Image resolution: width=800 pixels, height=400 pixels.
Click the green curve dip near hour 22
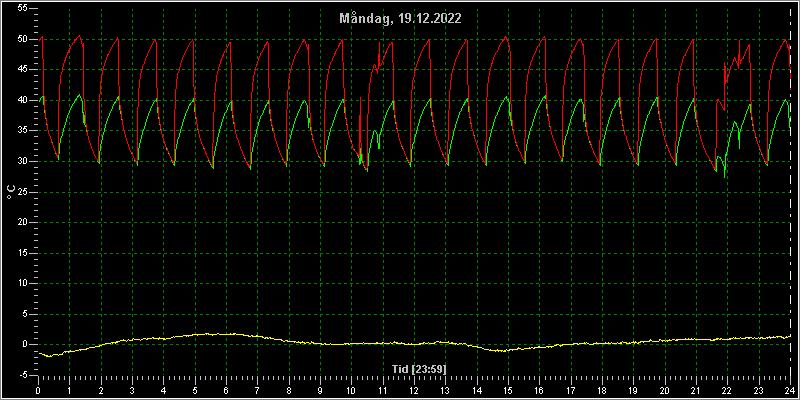(x=725, y=177)
